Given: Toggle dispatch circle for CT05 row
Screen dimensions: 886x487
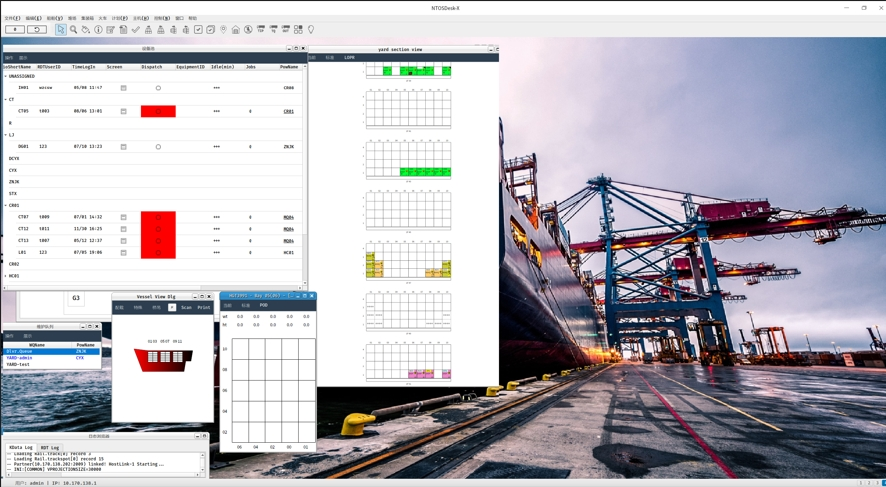Looking at the screenshot, I should (158, 111).
